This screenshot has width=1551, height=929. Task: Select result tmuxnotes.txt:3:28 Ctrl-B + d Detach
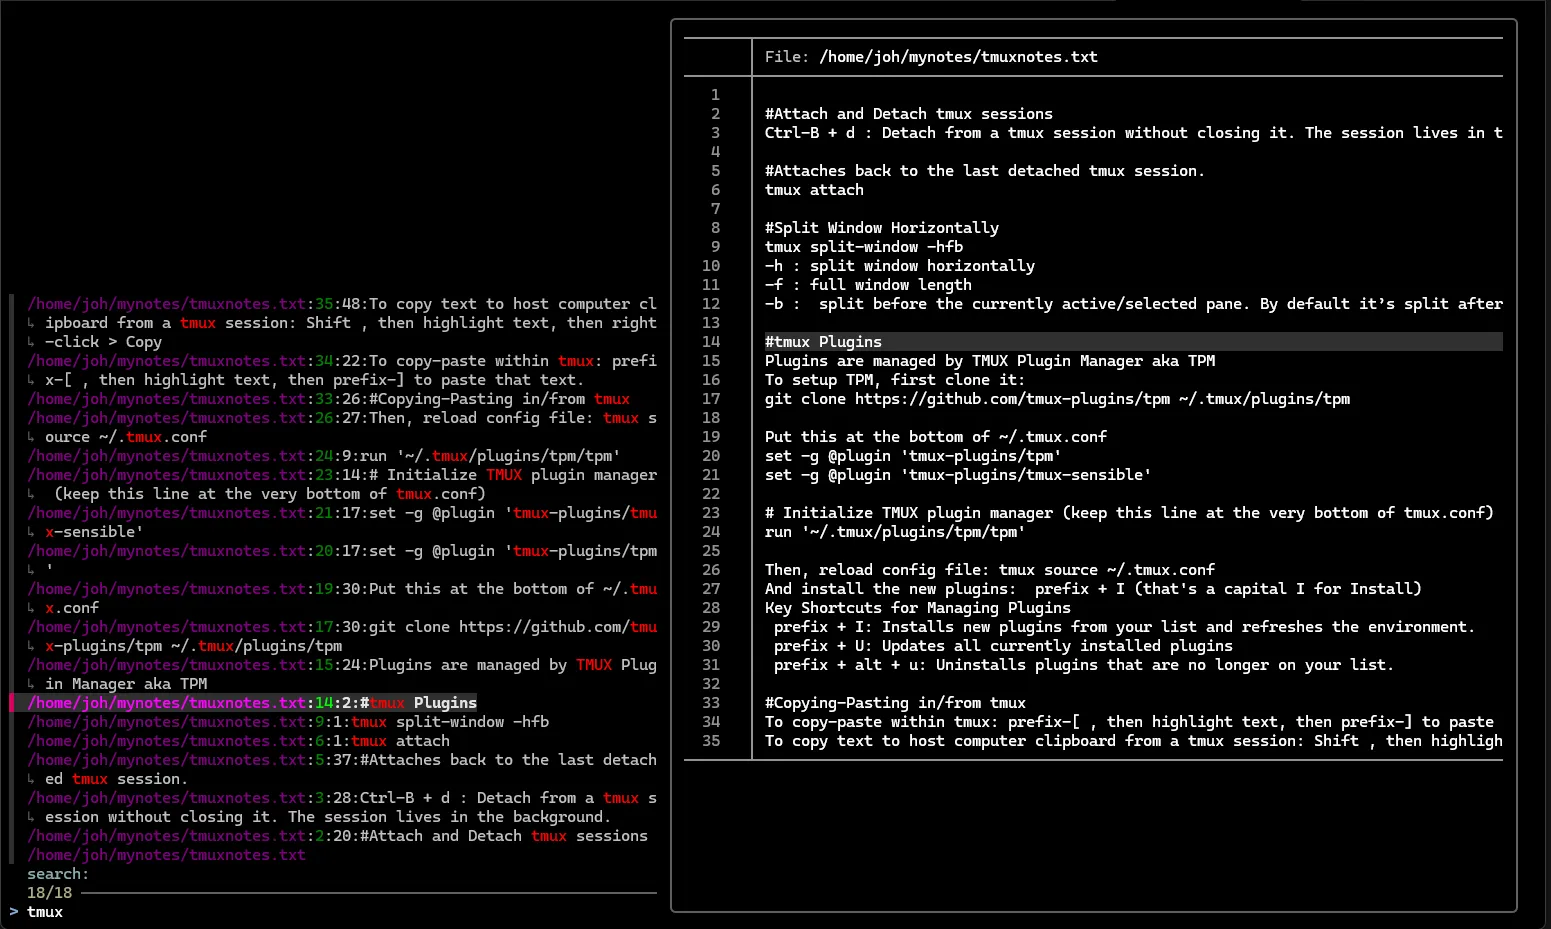click(342, 807)
